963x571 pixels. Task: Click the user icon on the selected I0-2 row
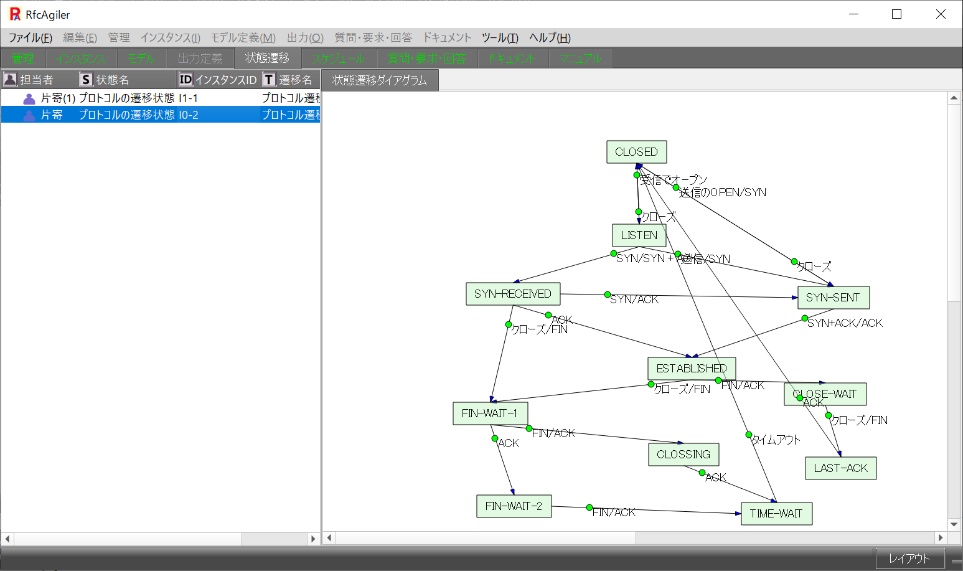click(x=29, y=115)
